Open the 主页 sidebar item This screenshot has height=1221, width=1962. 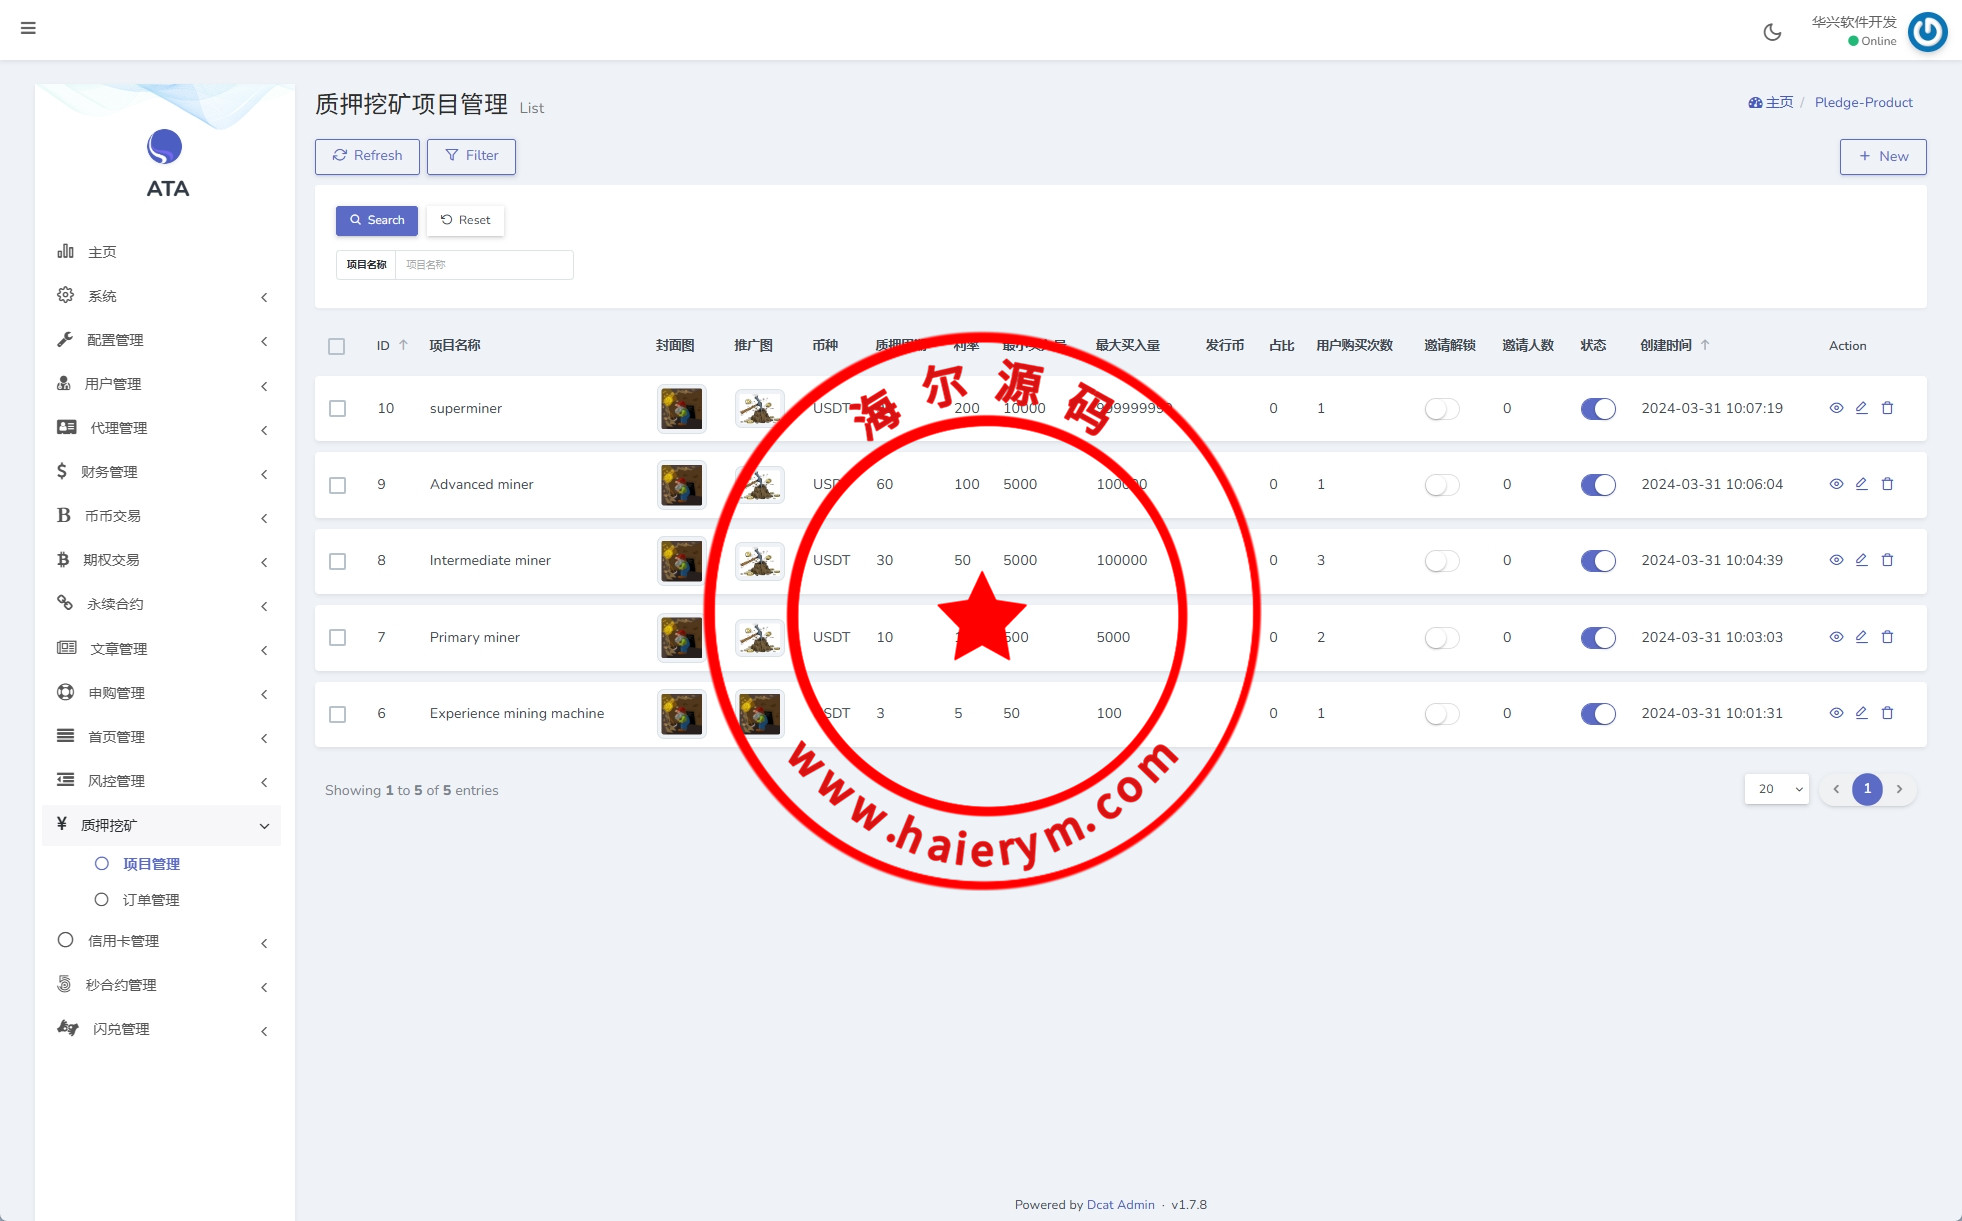point(102,252)
